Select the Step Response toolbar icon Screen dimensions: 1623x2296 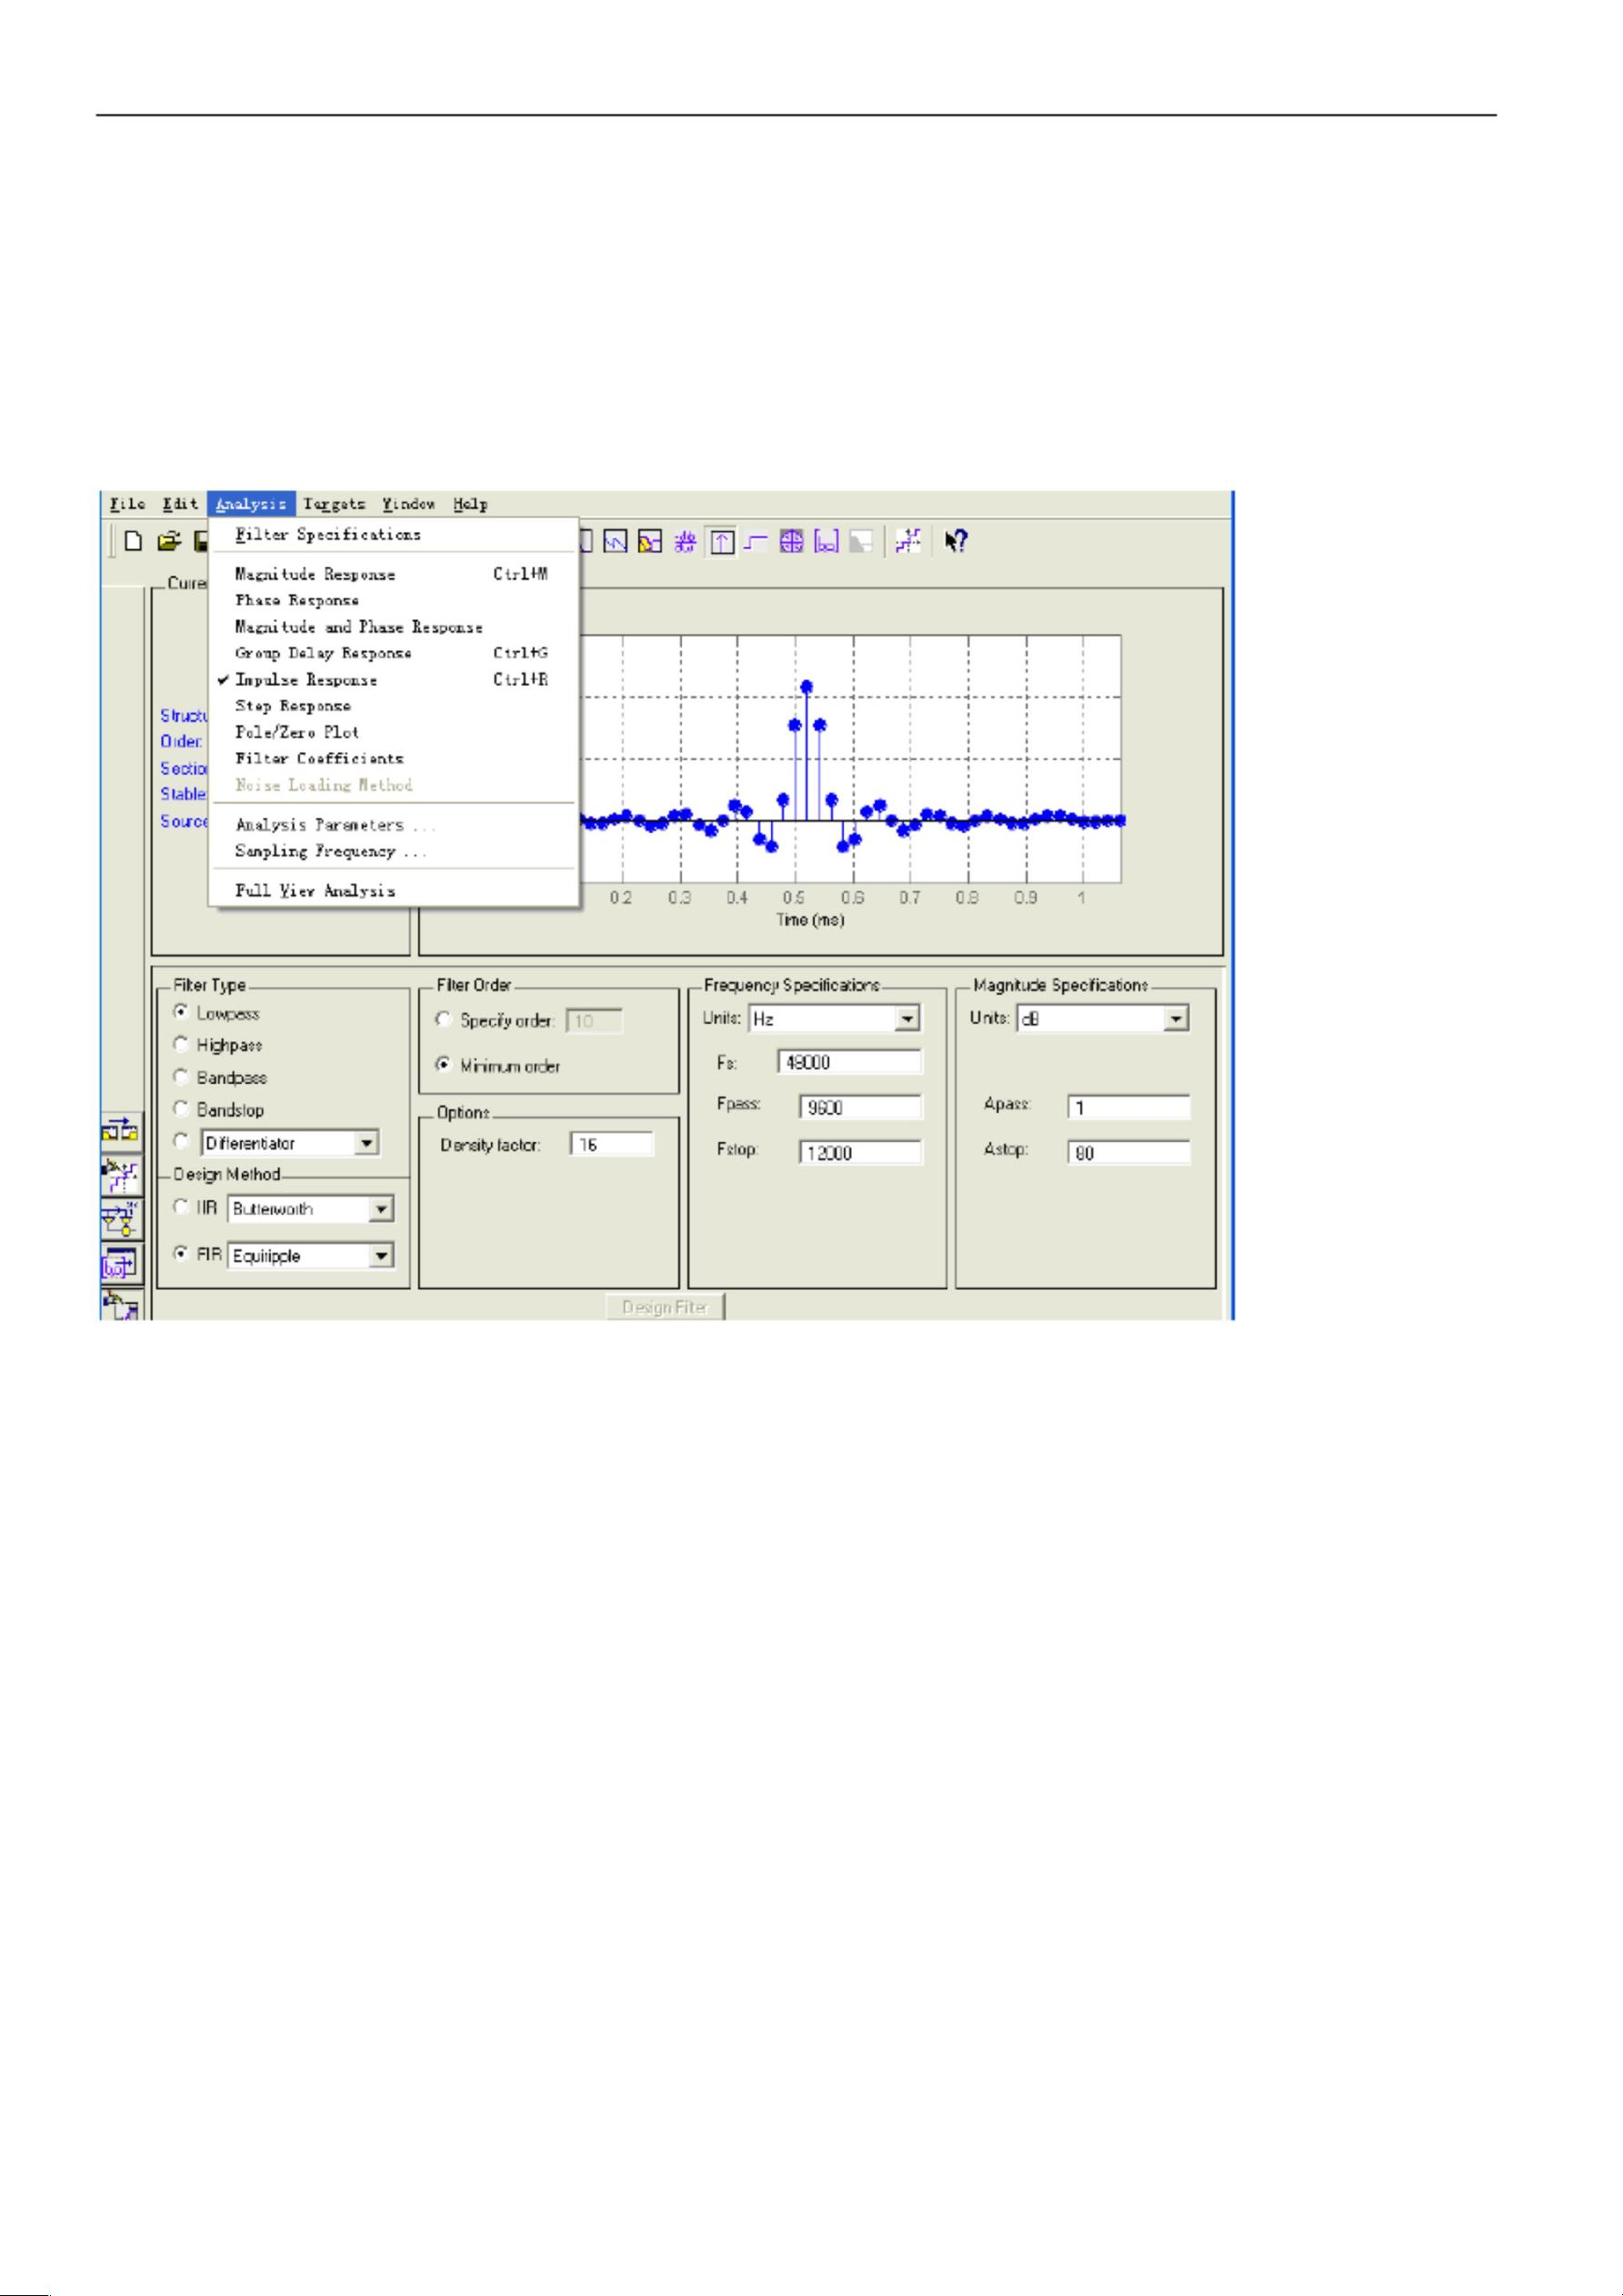point(756,542)
